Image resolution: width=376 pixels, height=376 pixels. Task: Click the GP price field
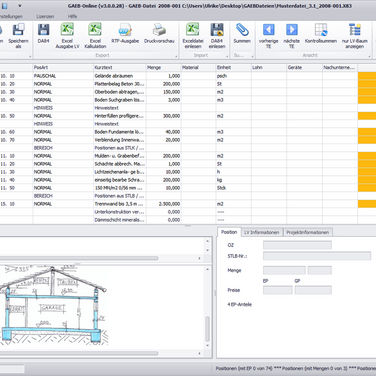coord(313,290)
